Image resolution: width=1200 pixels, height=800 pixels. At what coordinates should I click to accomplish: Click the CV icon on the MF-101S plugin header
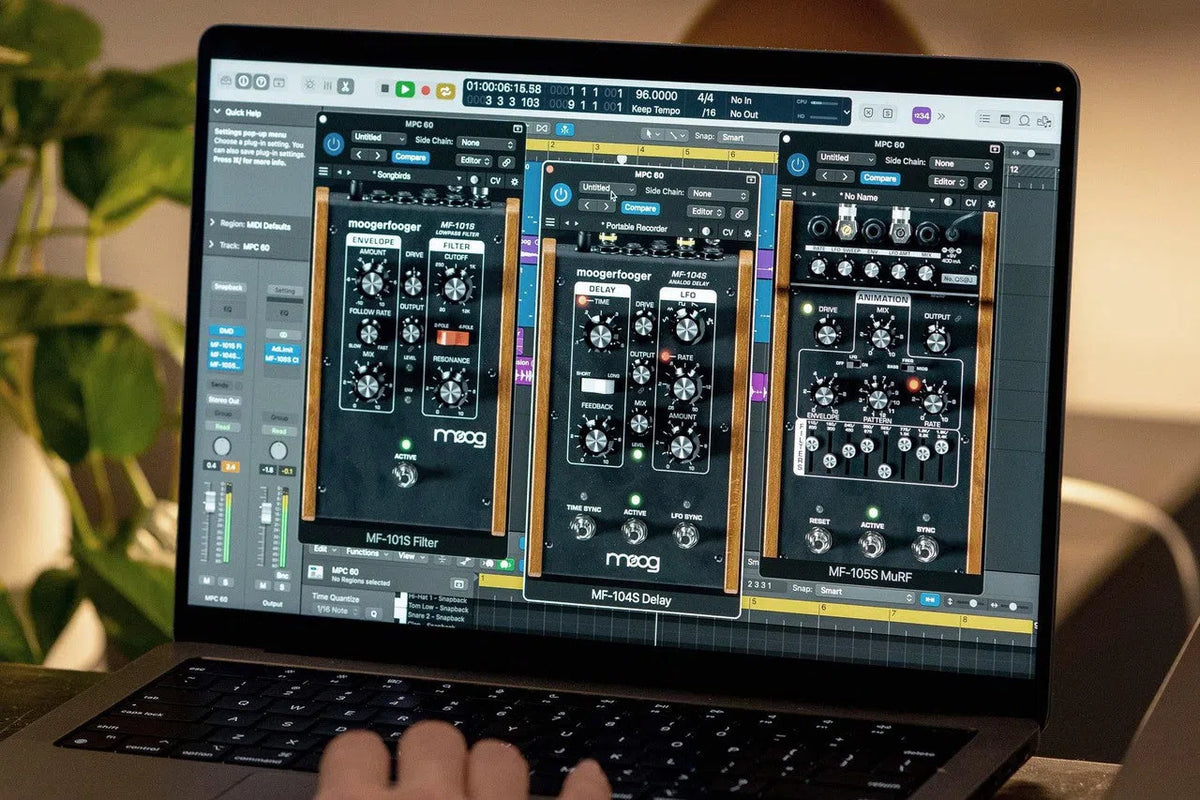(497, 180)
